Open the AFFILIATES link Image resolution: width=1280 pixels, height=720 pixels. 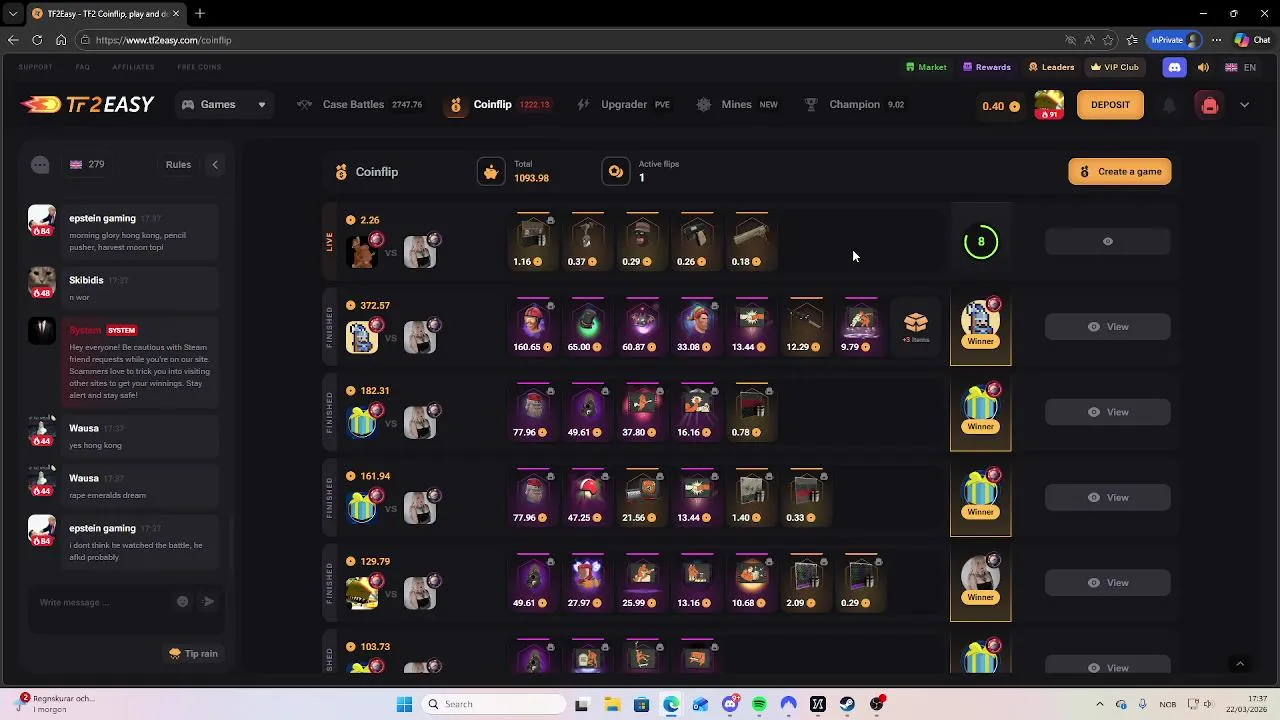pos(133,67)
